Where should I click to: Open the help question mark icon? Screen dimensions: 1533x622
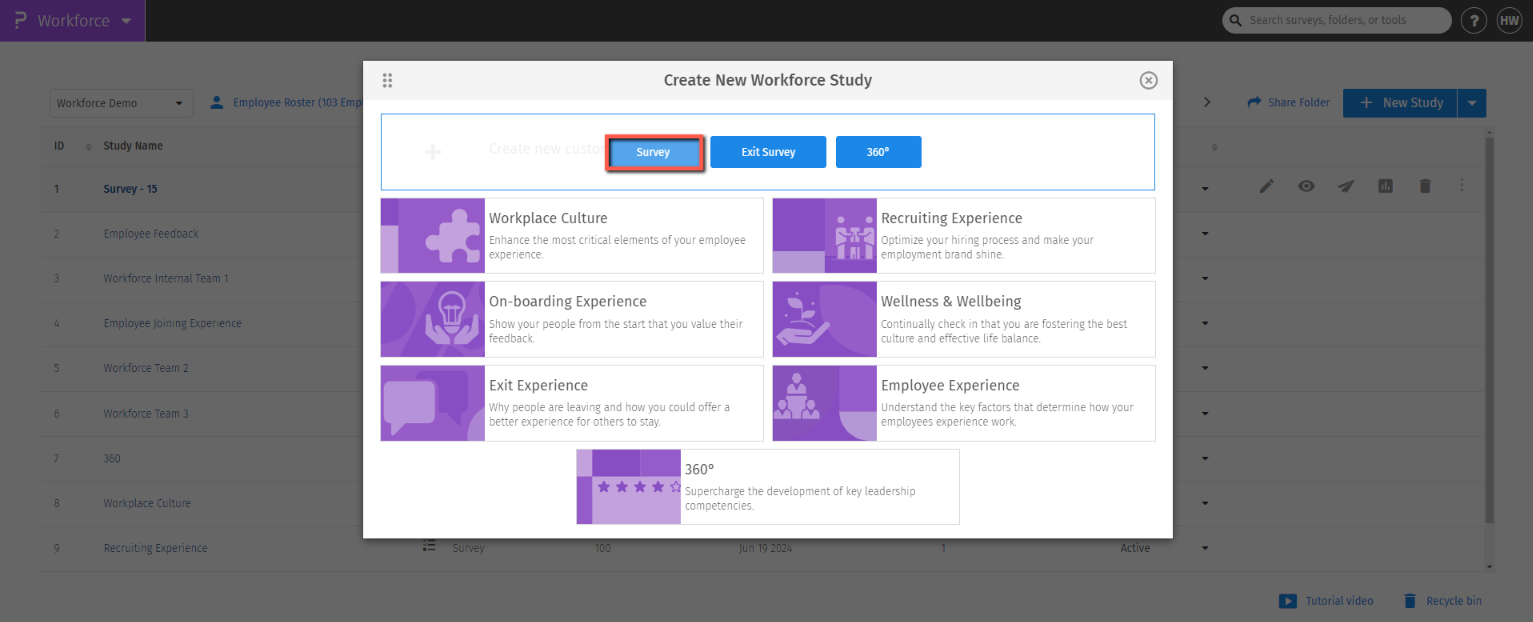tap(1473, 20)
